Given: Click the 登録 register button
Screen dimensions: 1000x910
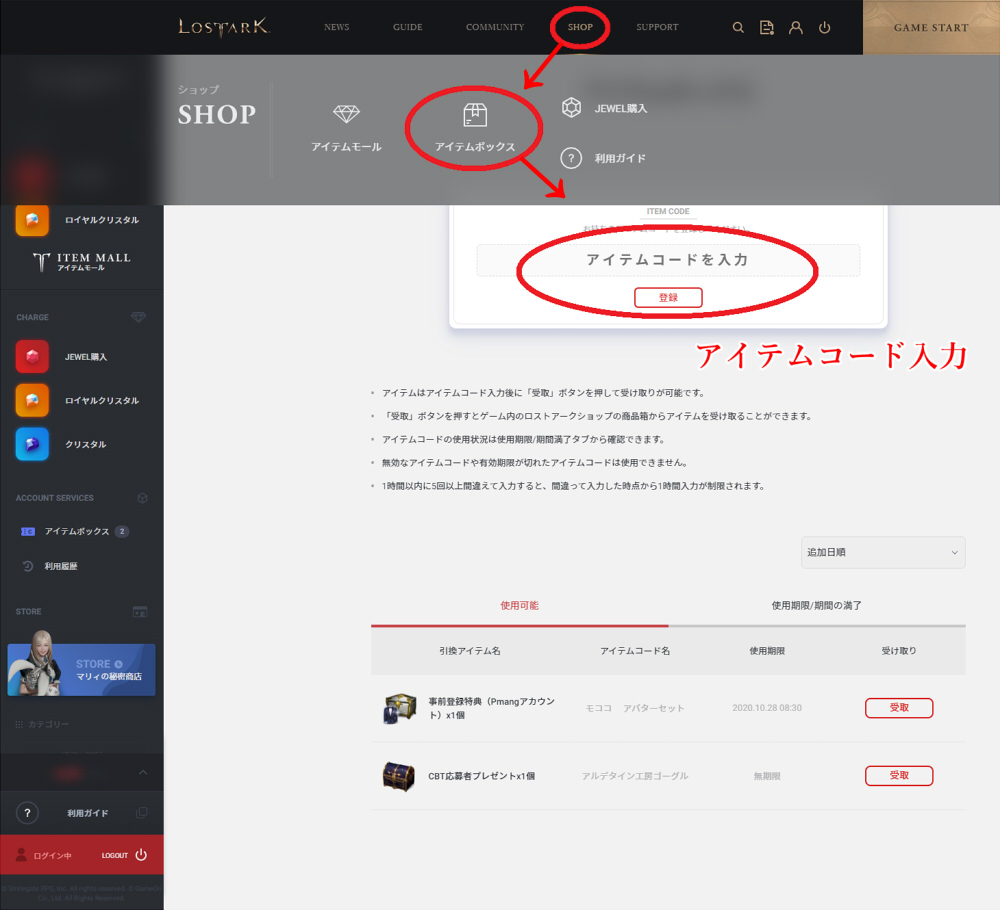Looking at the screenshot, I should click(x=668, y=297).
